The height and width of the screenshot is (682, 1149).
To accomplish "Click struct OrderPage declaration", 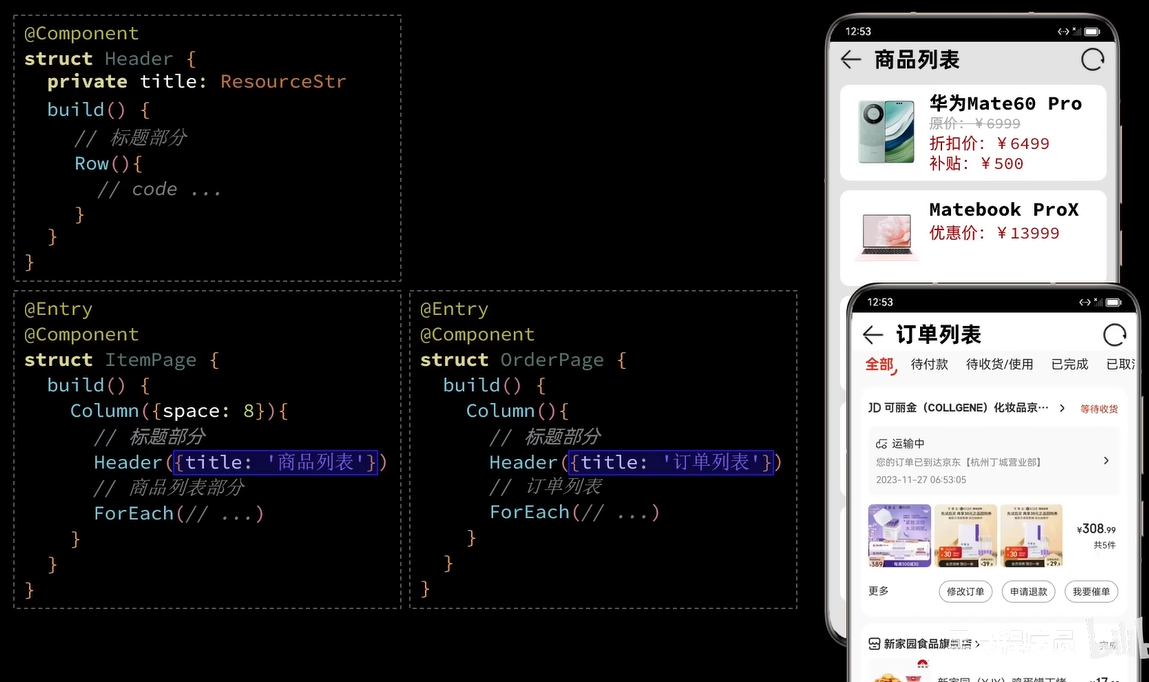I will tap(523, 360).
